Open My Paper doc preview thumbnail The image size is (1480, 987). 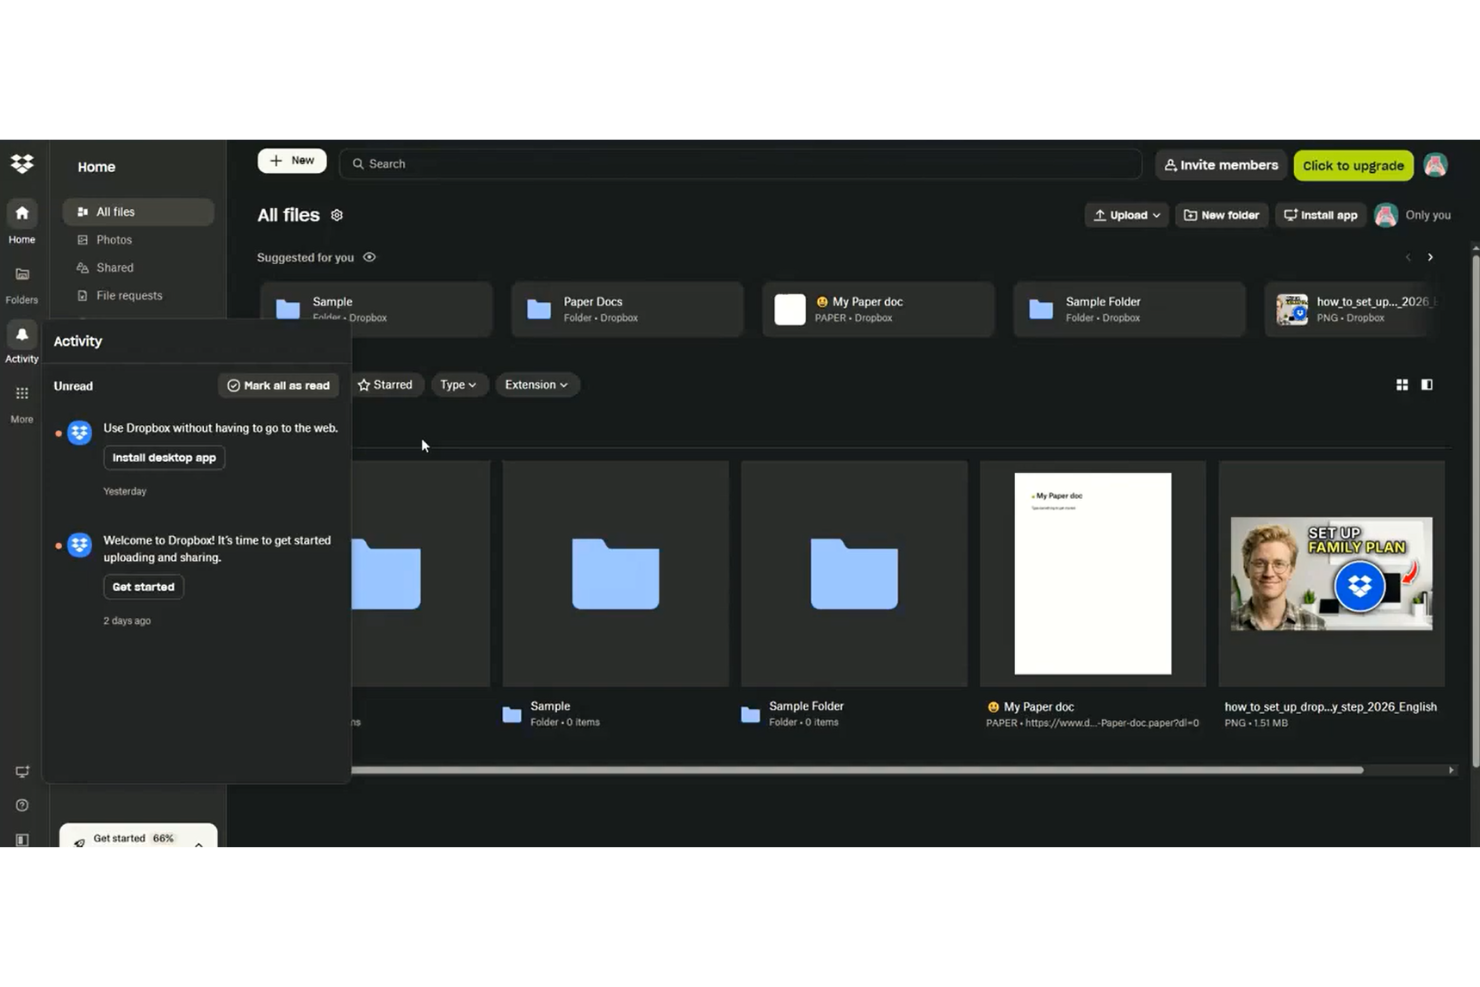(1093, 574)
